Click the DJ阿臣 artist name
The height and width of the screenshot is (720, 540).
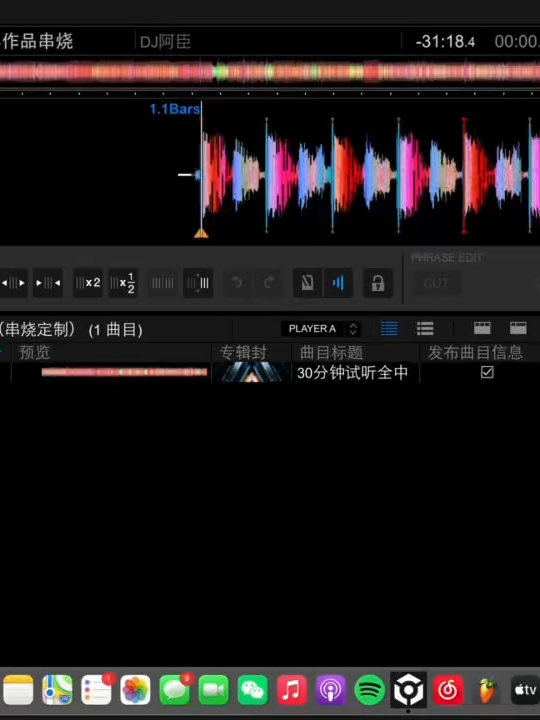tap(165, 42)
